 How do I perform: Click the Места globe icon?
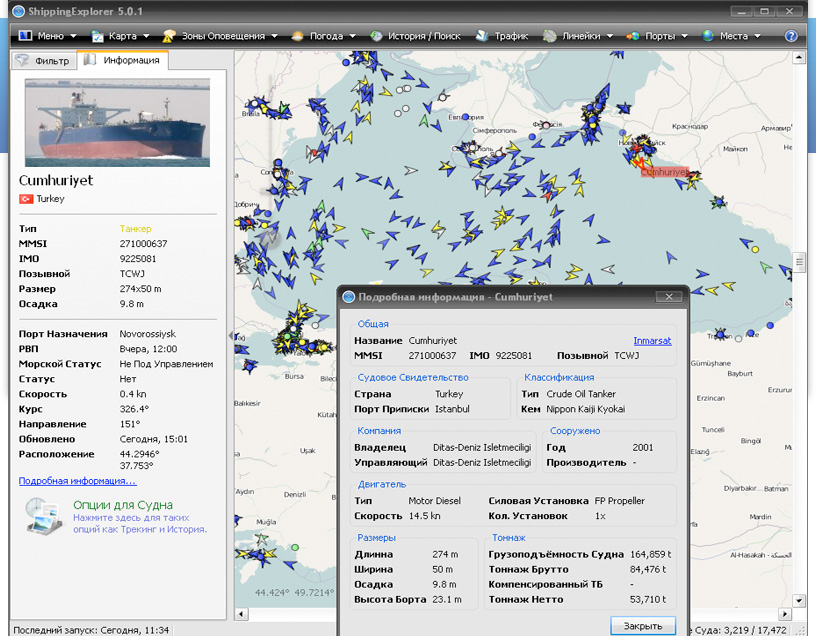pyautogui.click(x=707, y=36)
